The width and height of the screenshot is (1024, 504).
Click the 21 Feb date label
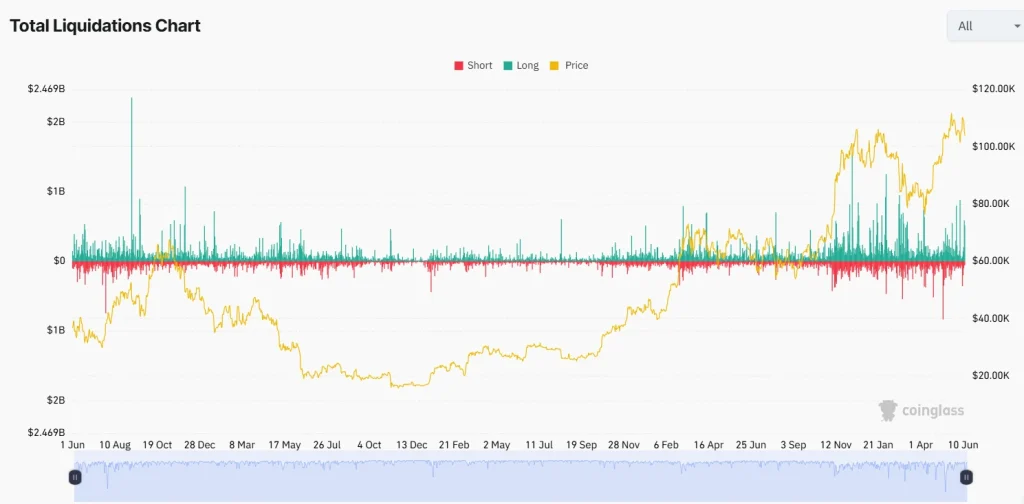pyautogui.click(x=454, y=445)
